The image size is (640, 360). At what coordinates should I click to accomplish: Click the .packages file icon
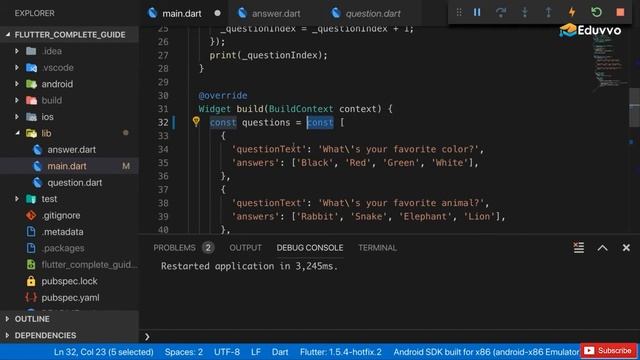(31, 248)
